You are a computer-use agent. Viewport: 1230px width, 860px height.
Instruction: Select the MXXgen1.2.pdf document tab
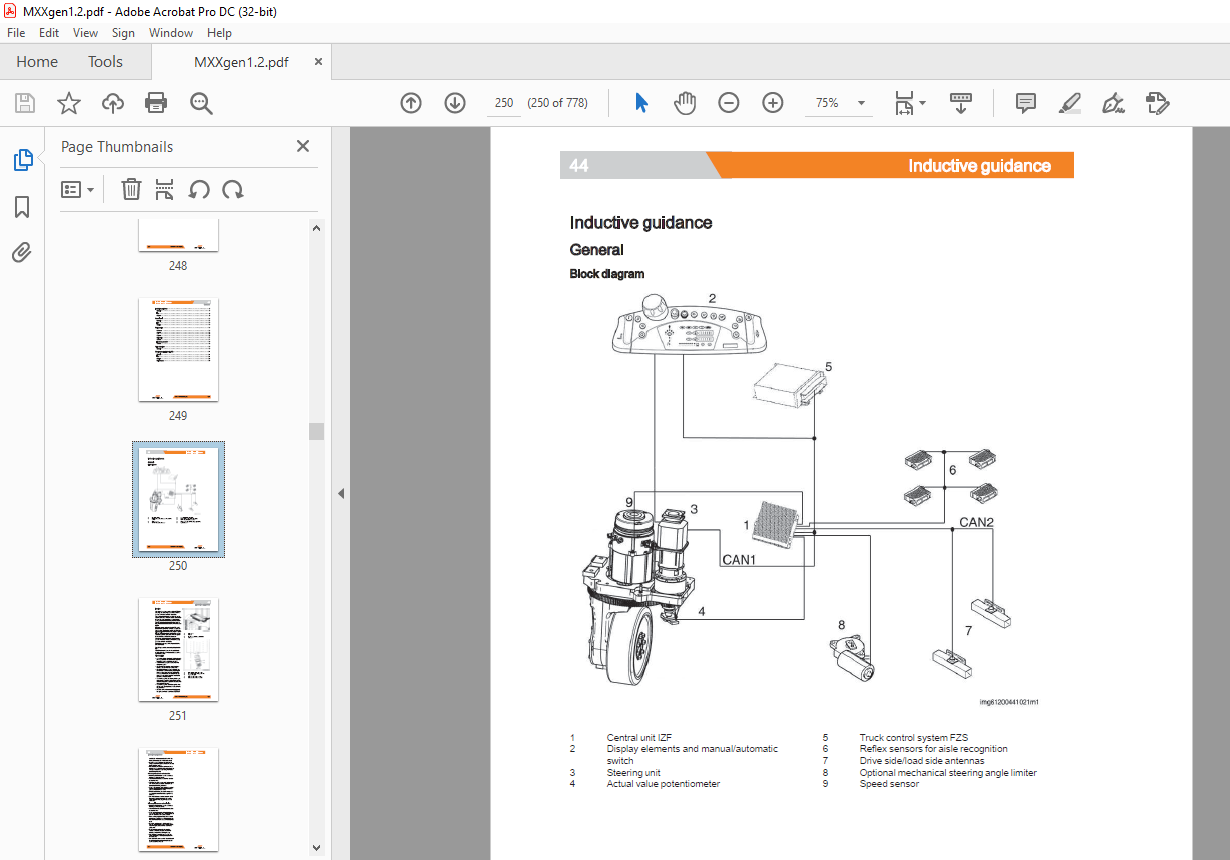coord(241,62)
